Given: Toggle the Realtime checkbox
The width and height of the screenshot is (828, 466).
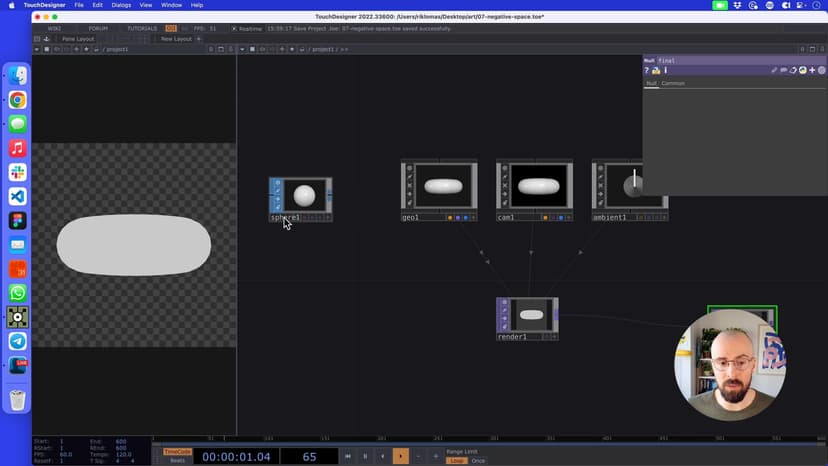Looking at the screenshot, I should click(235, 28).
